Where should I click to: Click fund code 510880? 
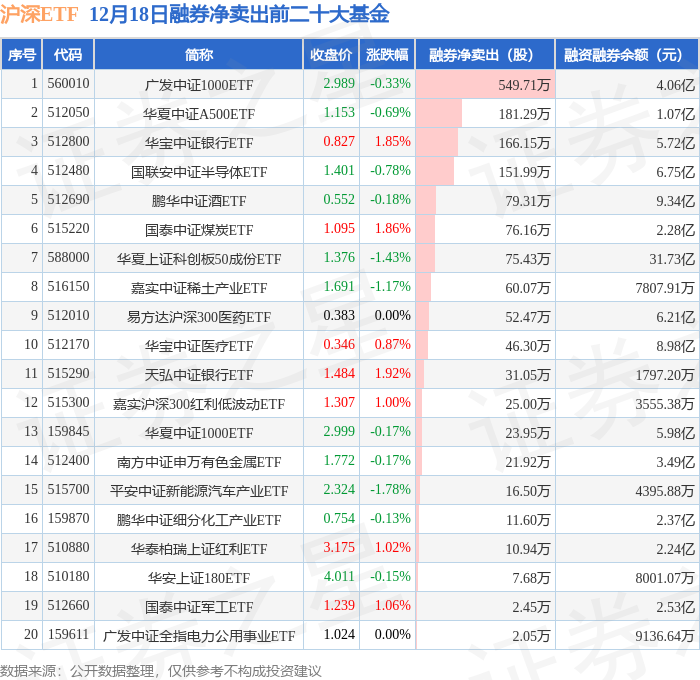click(68, 548)
